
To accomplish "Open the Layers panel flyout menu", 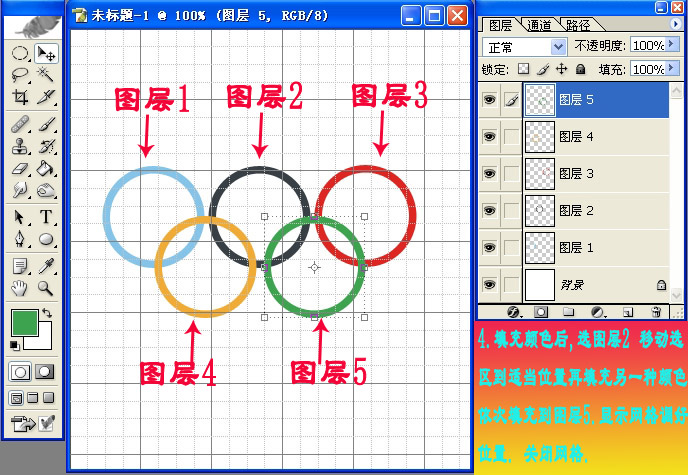I will click(676, 24).
